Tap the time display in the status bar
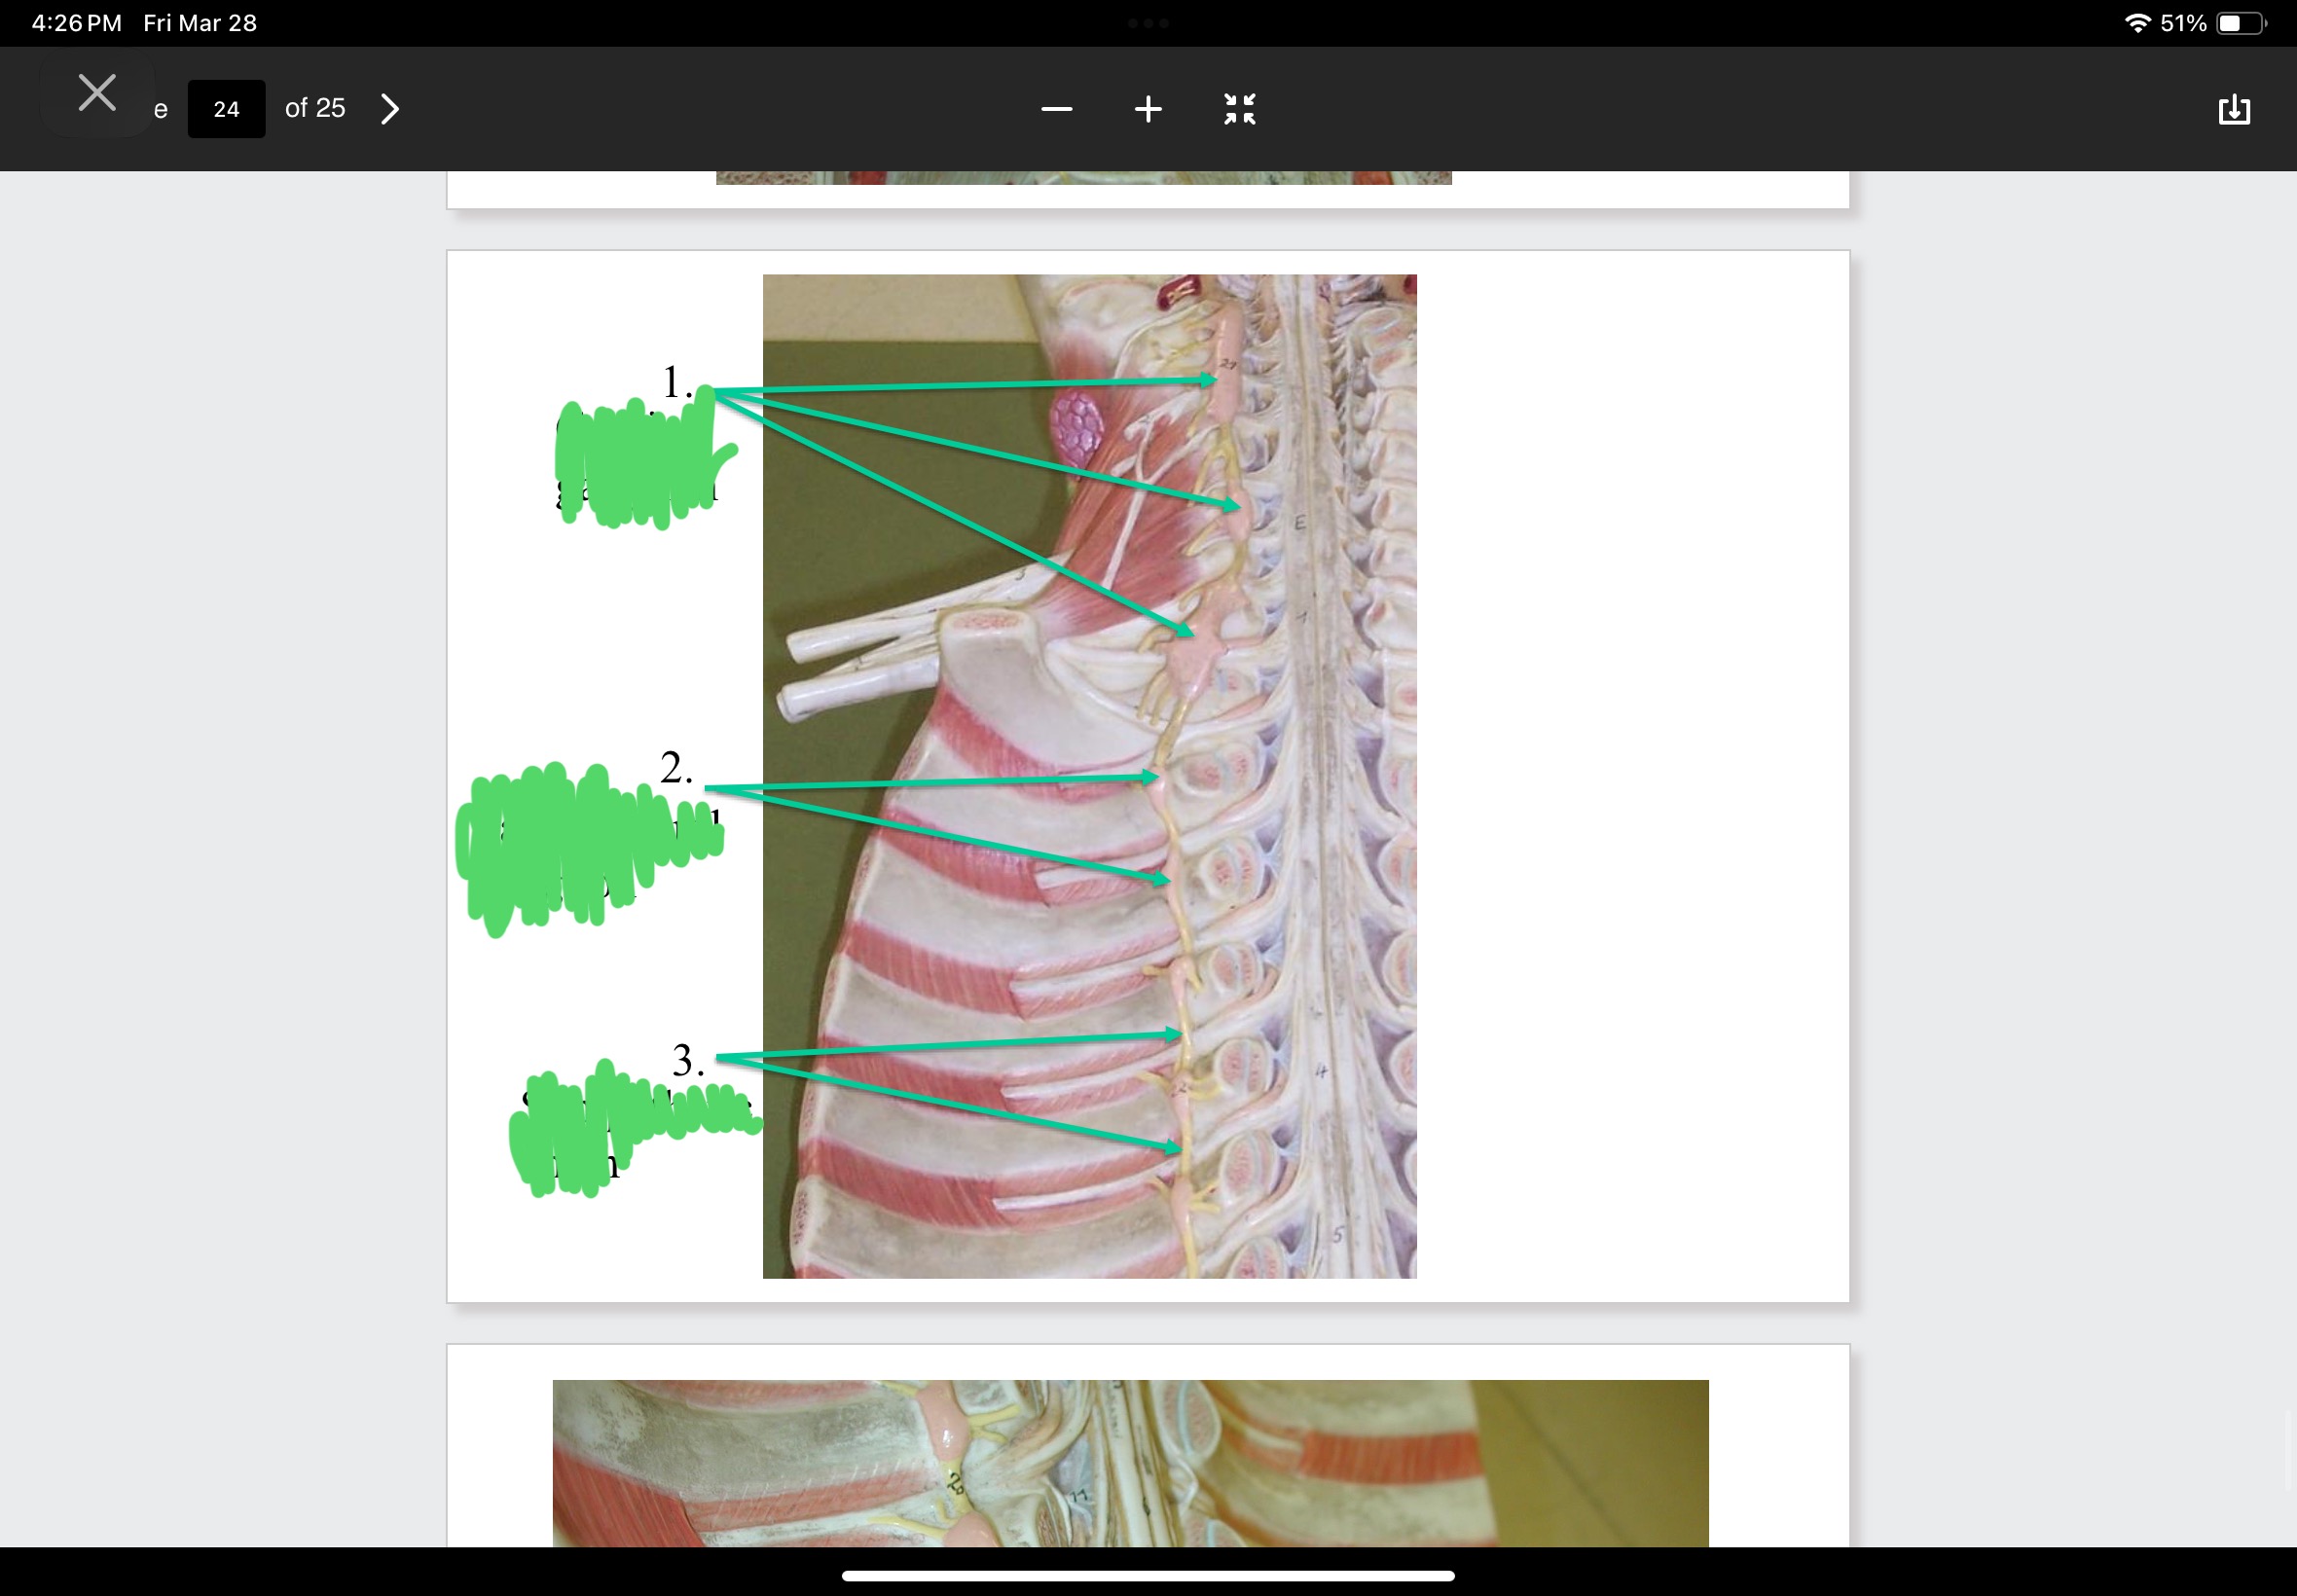 click(x=76, y=23)
